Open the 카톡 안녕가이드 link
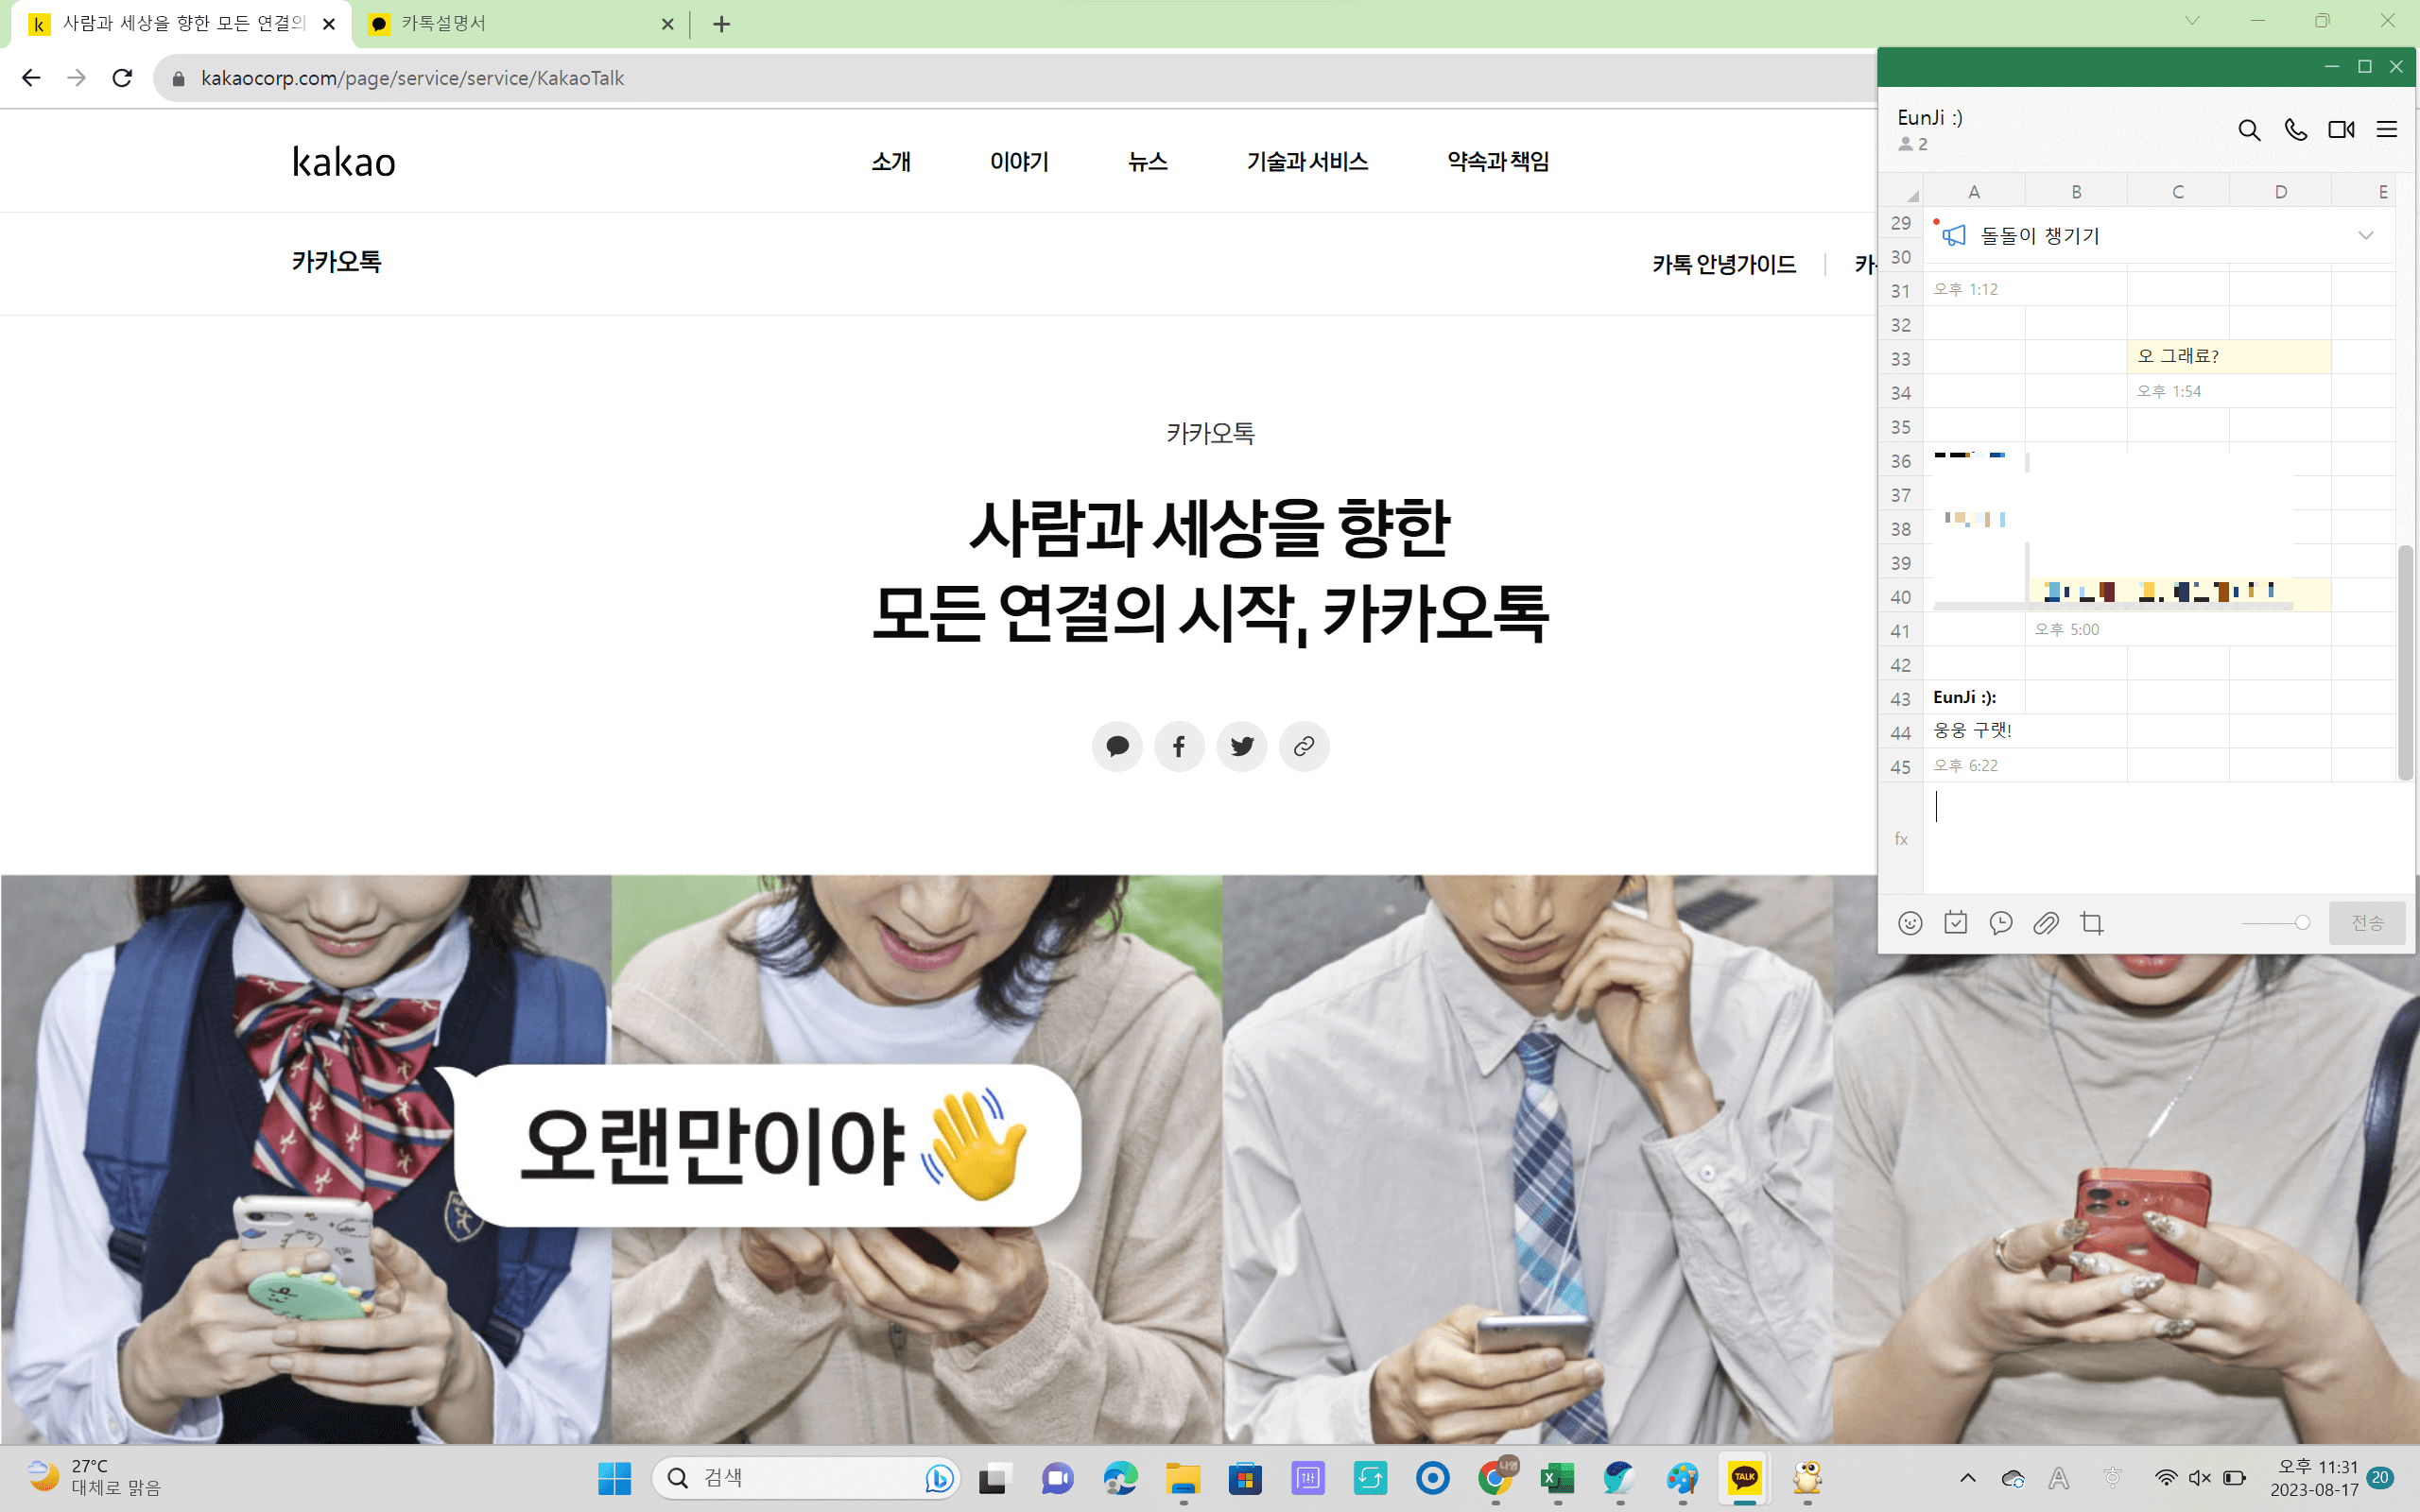Viewport: 2420px width, 1512px height. click(x=1724, y=264)
